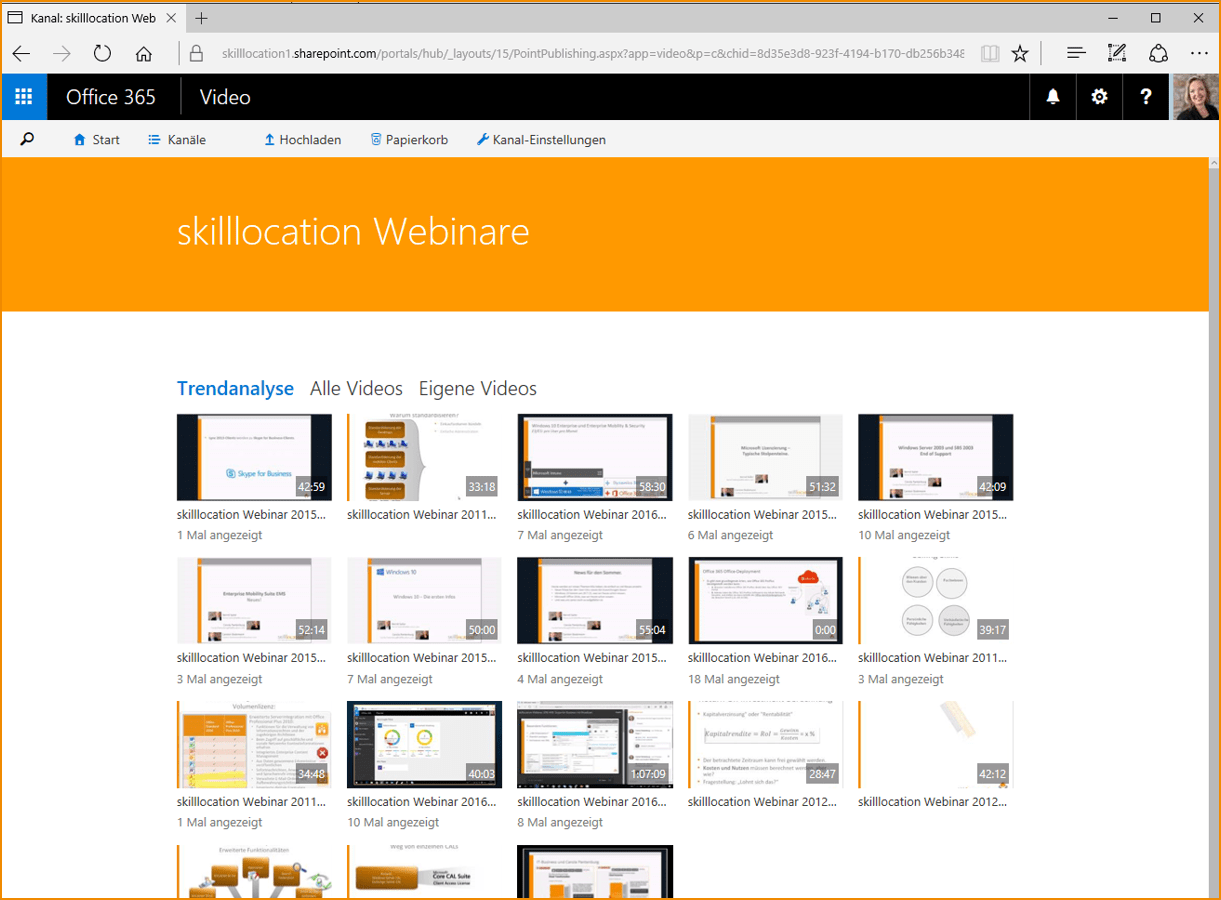Go to the browser home page

[144, 54]
